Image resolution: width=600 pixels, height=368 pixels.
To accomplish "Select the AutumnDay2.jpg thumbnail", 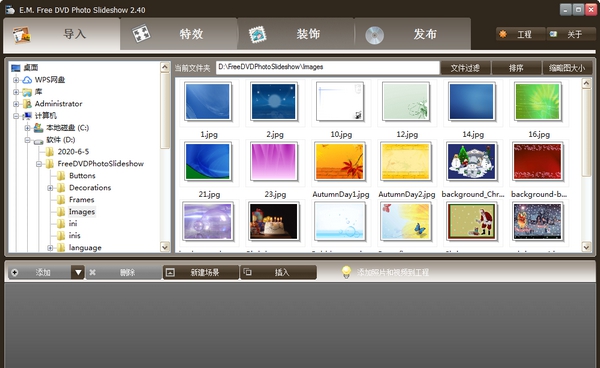I will pyautogui.click(x=406, y=161).
